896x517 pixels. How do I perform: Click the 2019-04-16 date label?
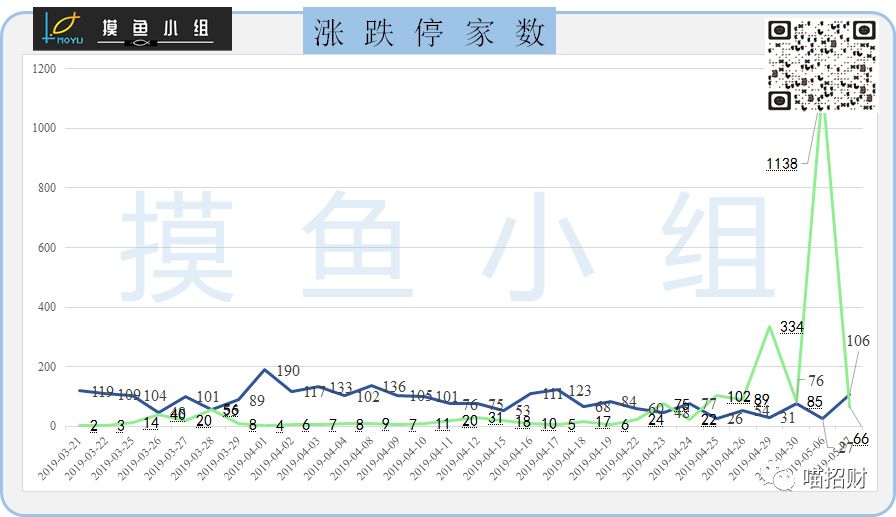click(511, 458)
